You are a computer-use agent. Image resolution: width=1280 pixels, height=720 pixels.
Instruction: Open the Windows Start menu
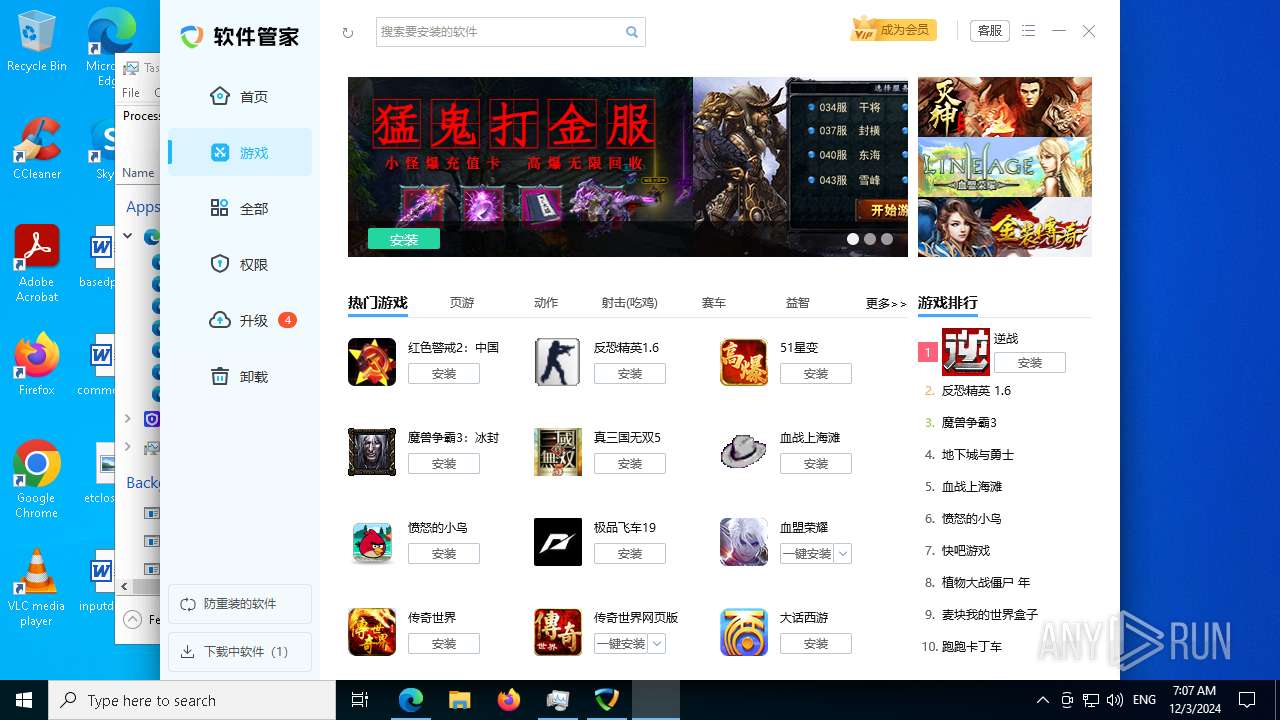pyautogui.click(x=24, y=700)
